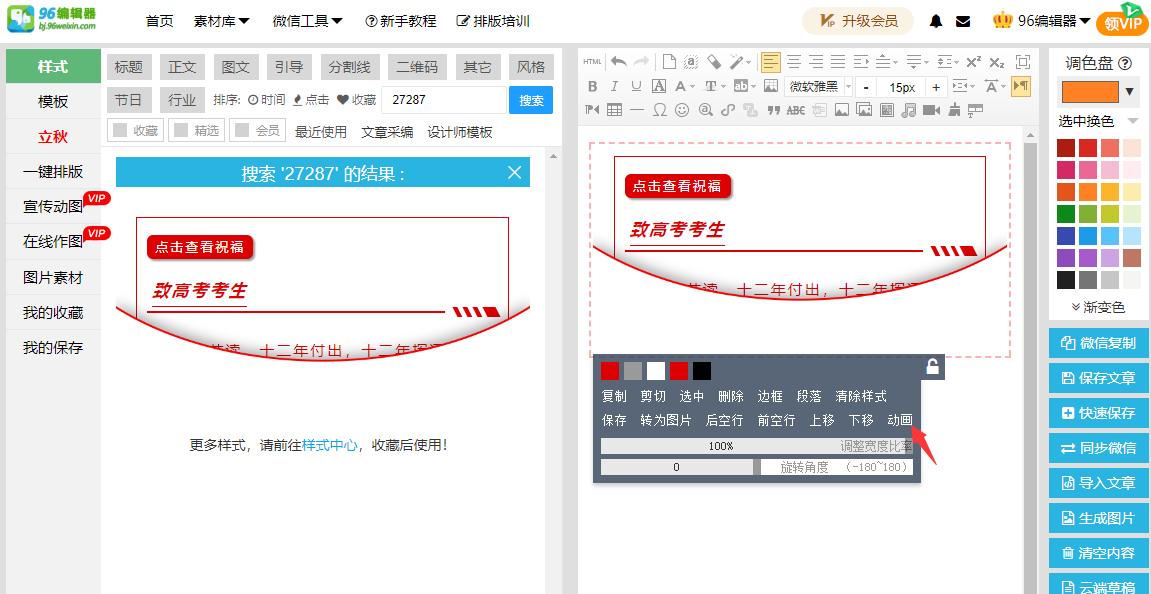Enable the 精选 filter checkbox
Screen dimensions: 1151x594
click(x=179, y=130)
